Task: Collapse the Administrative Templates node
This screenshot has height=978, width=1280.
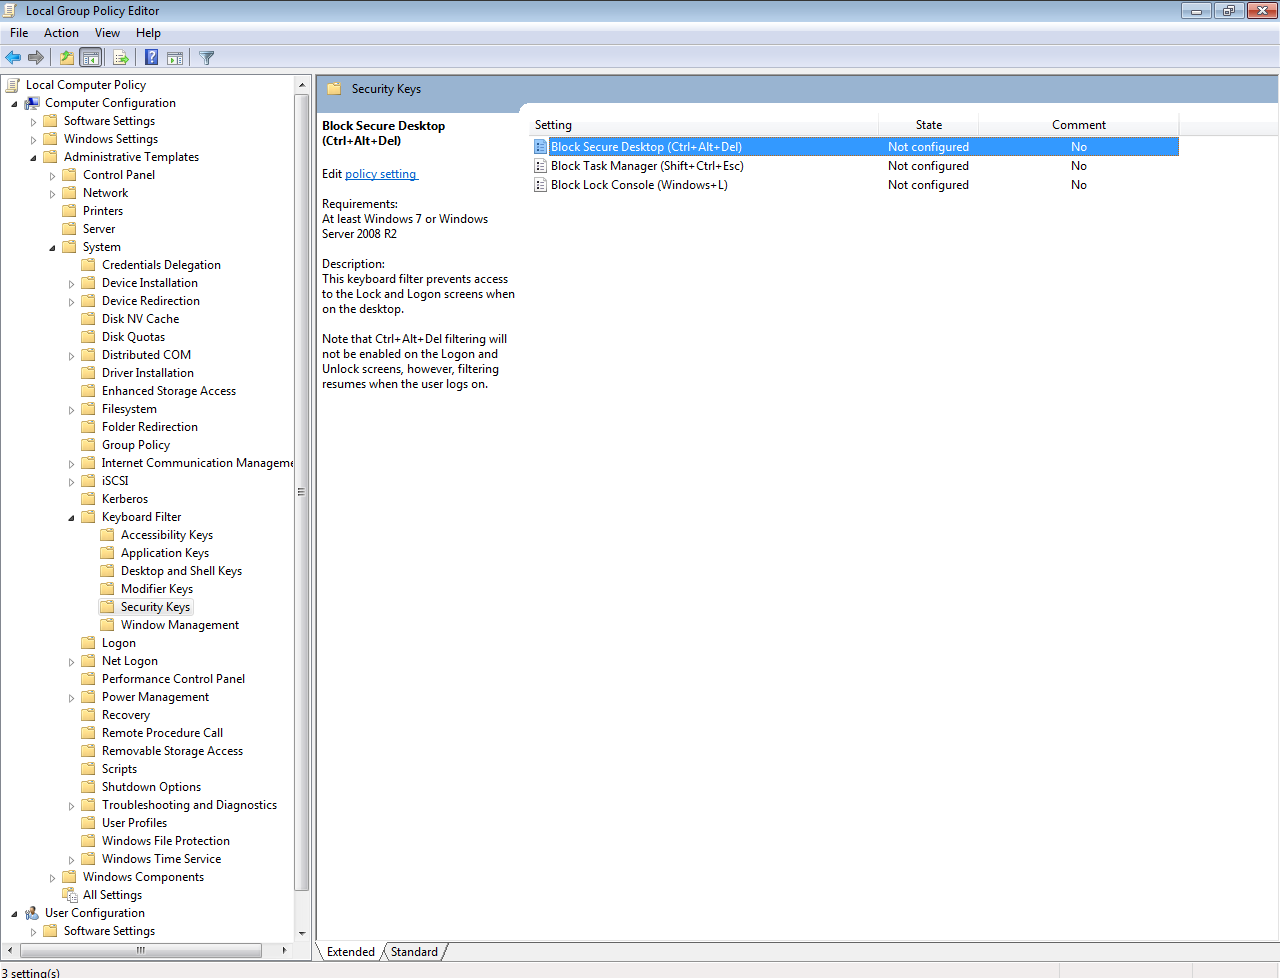Action: 33,158
